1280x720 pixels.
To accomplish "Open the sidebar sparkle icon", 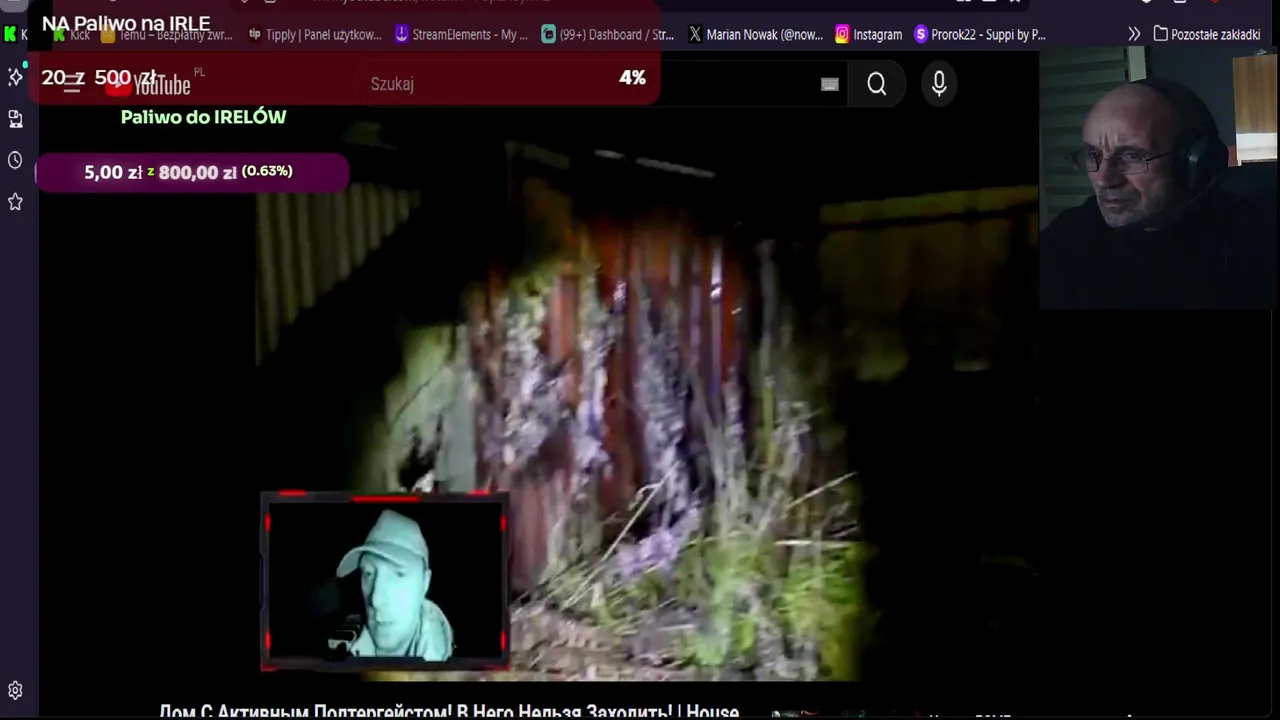I will [x=15, y=77].
